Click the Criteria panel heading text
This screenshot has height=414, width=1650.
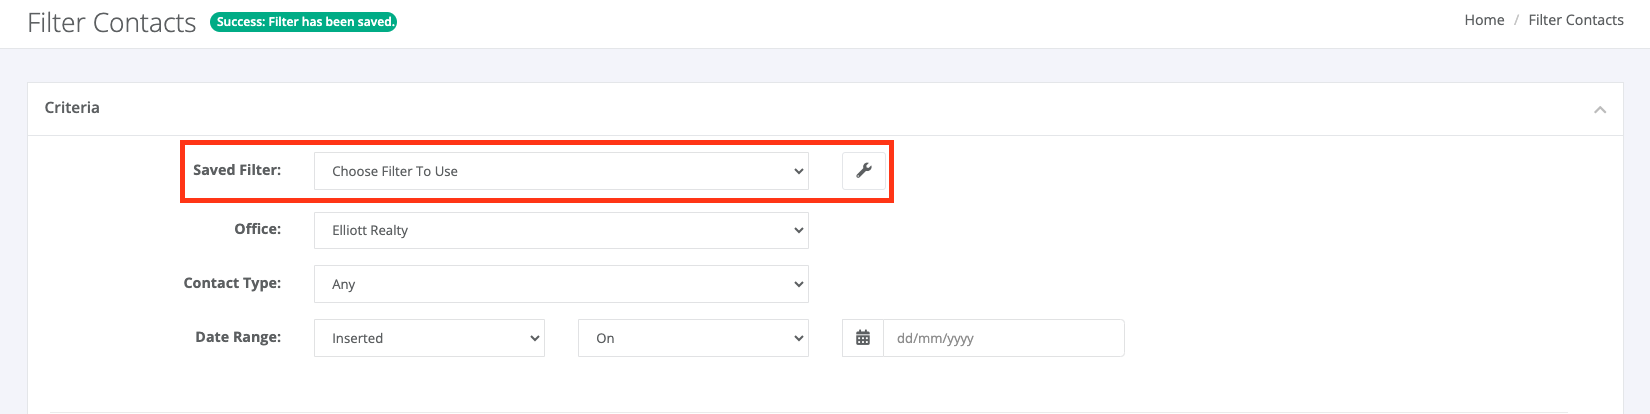72,107
